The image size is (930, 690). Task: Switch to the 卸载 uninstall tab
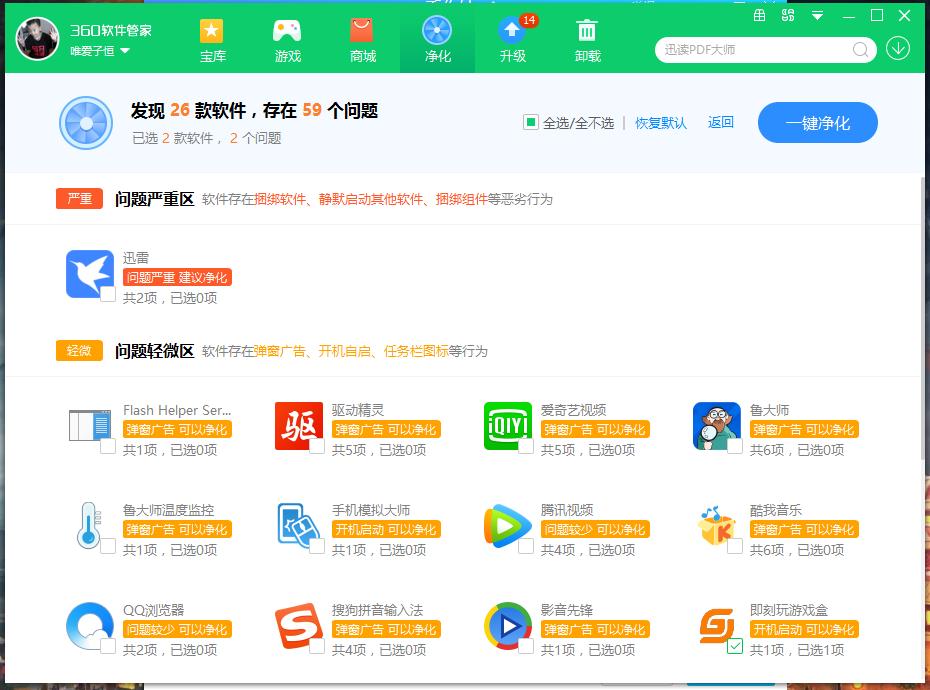tap(587, 40)
